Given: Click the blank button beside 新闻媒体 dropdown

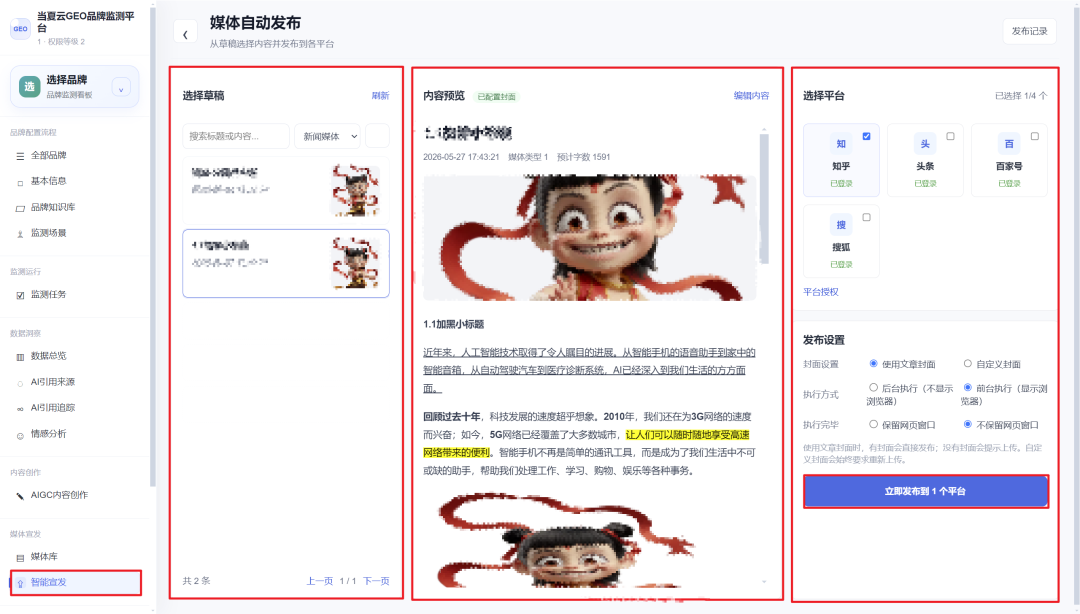Looking at the screenshot, I should 377,136.
